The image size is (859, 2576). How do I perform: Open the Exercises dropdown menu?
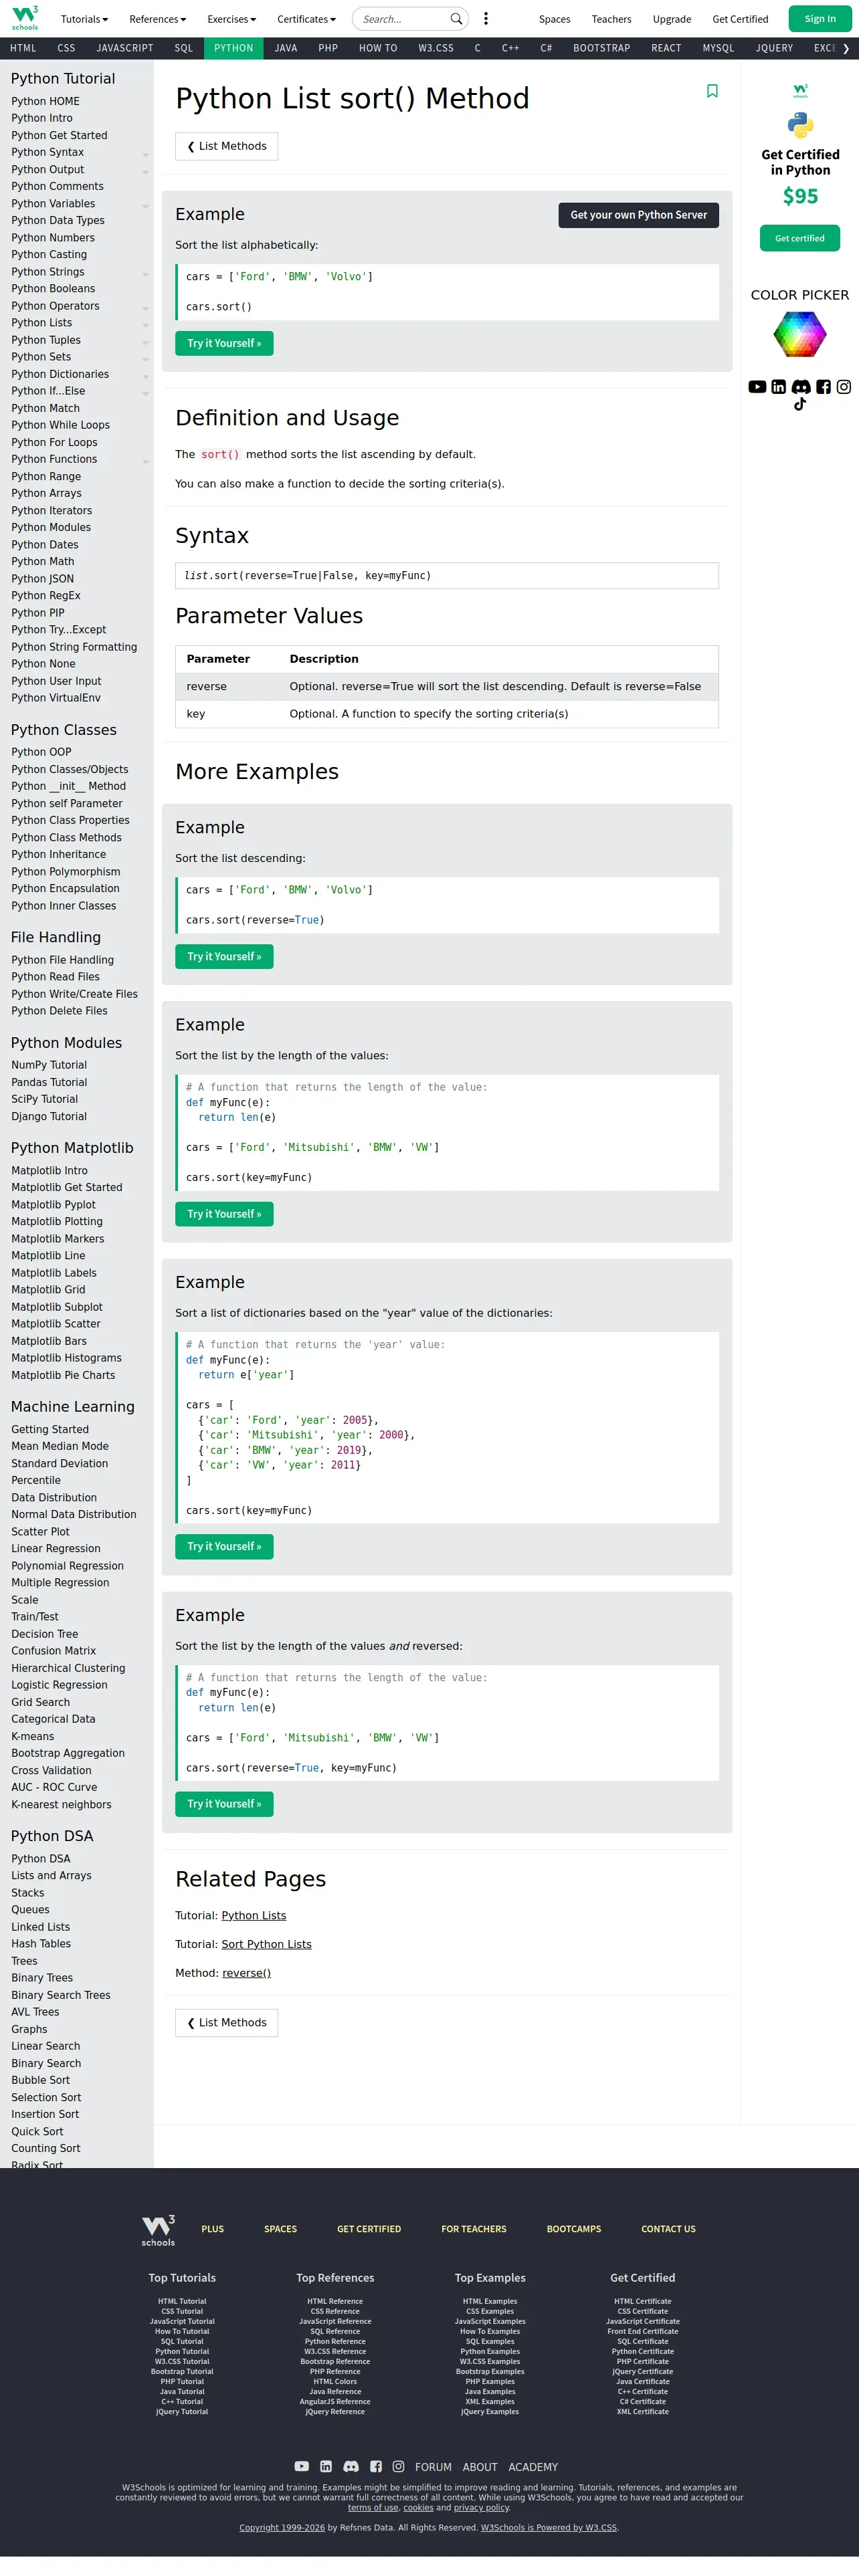tap(231, 19)
